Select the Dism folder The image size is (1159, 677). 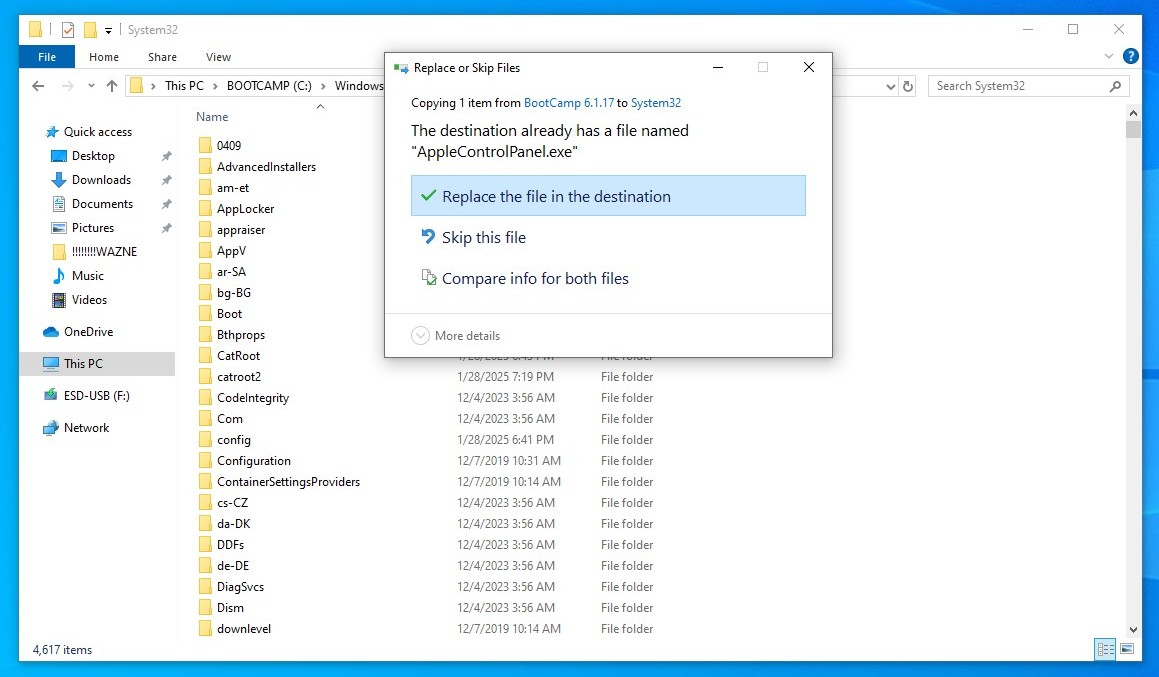coord(230,608)
